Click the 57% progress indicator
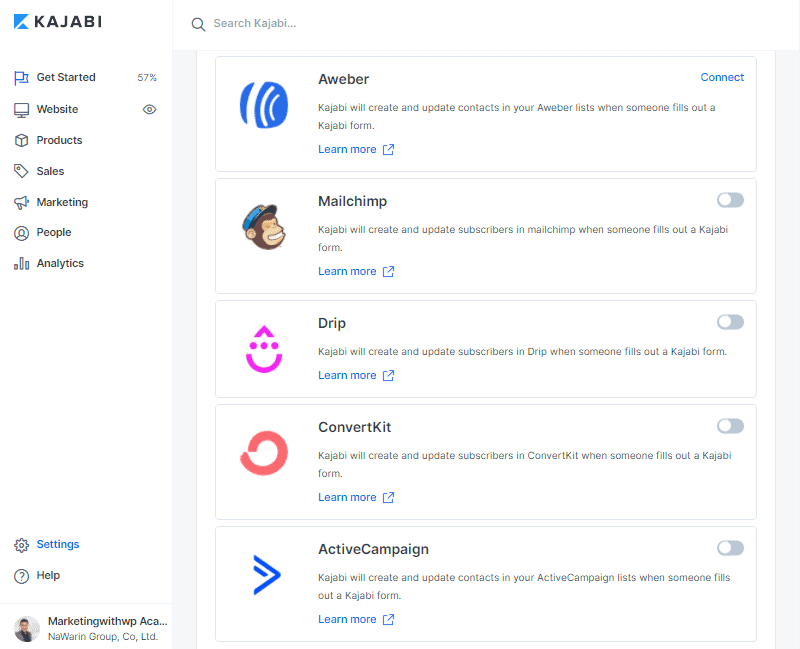The width and height of the screenshot is (800, 649). pos(147,78)
